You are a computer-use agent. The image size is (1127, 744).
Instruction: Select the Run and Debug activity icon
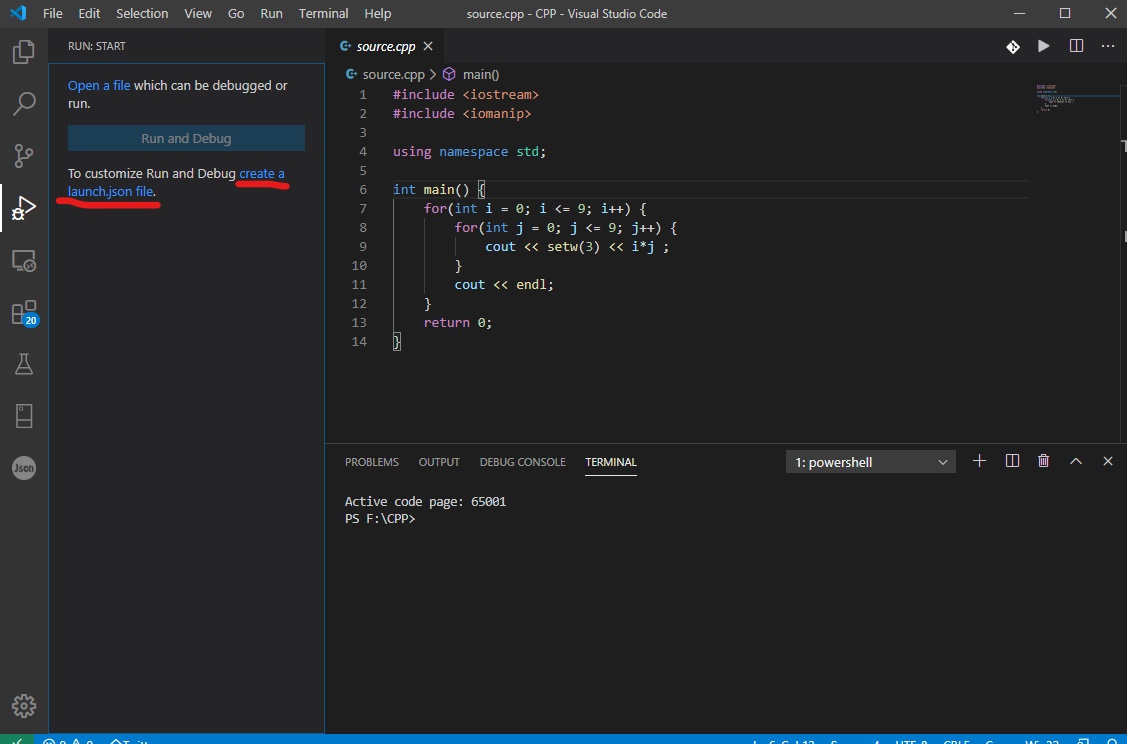(x=24, y=208)
